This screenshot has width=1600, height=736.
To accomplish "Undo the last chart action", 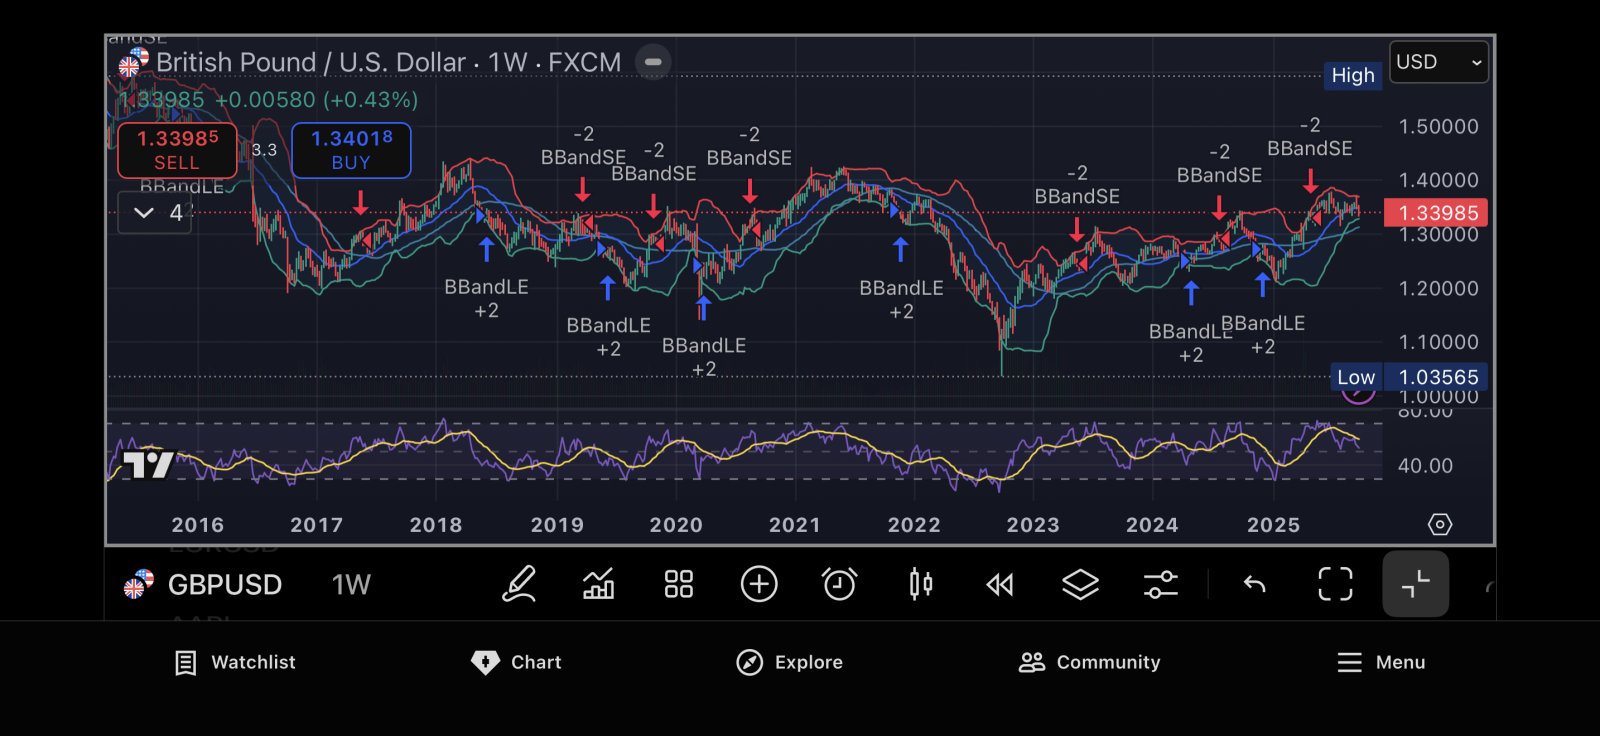I will pos(1255,584).
